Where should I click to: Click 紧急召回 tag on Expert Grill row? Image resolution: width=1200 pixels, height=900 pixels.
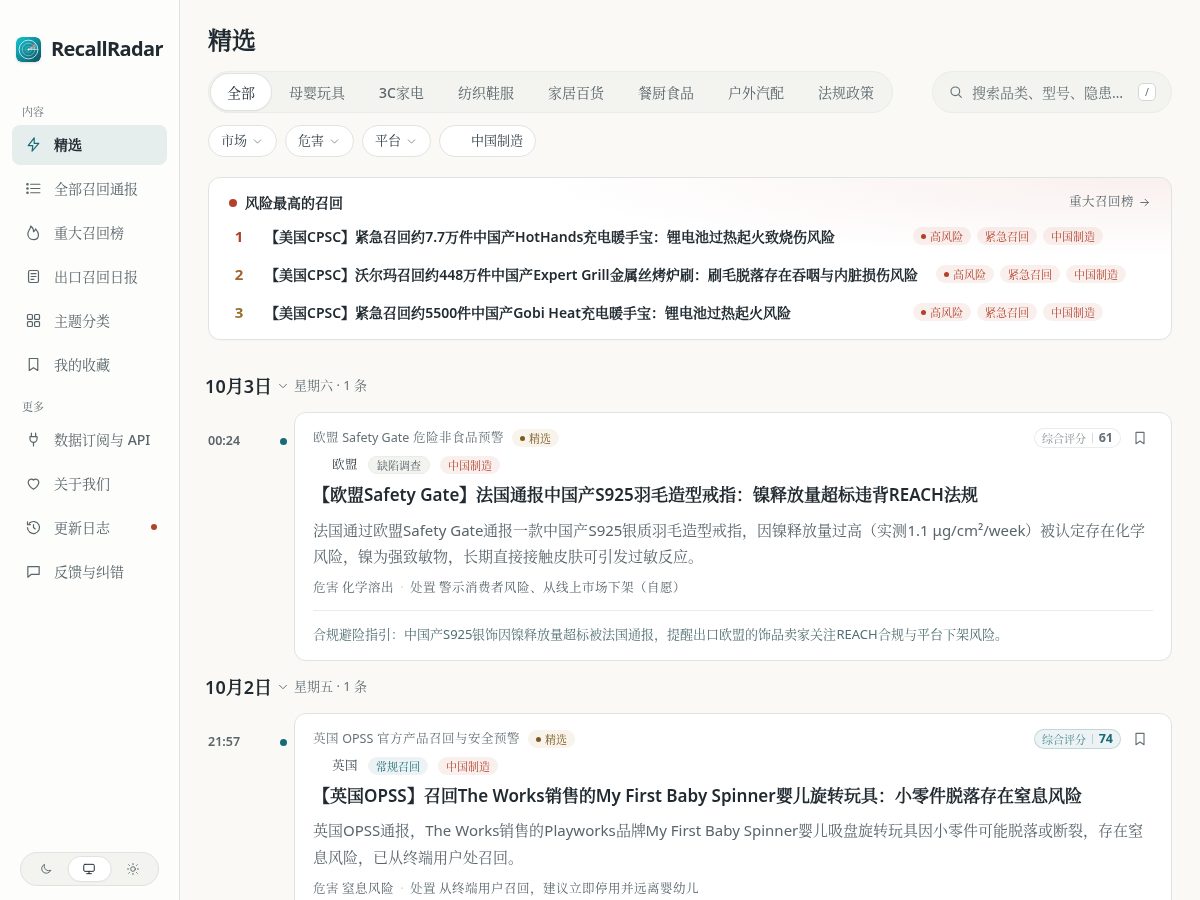pos(1029,275)
